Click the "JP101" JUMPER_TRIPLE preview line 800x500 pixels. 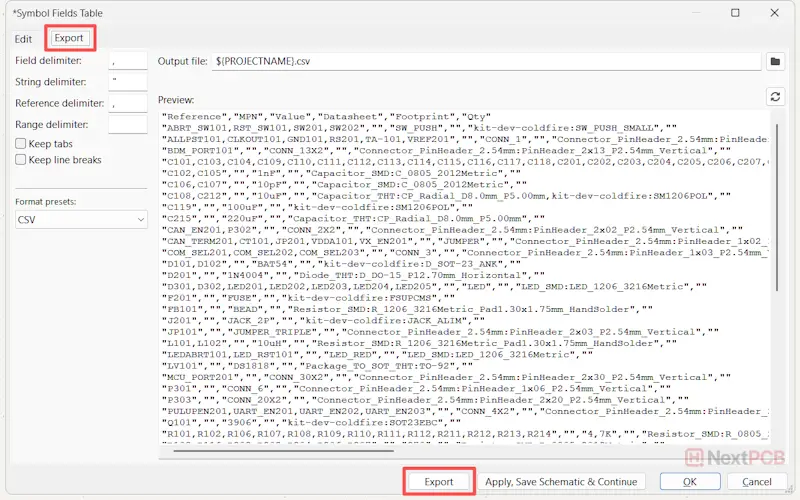[x=440, y=332]
